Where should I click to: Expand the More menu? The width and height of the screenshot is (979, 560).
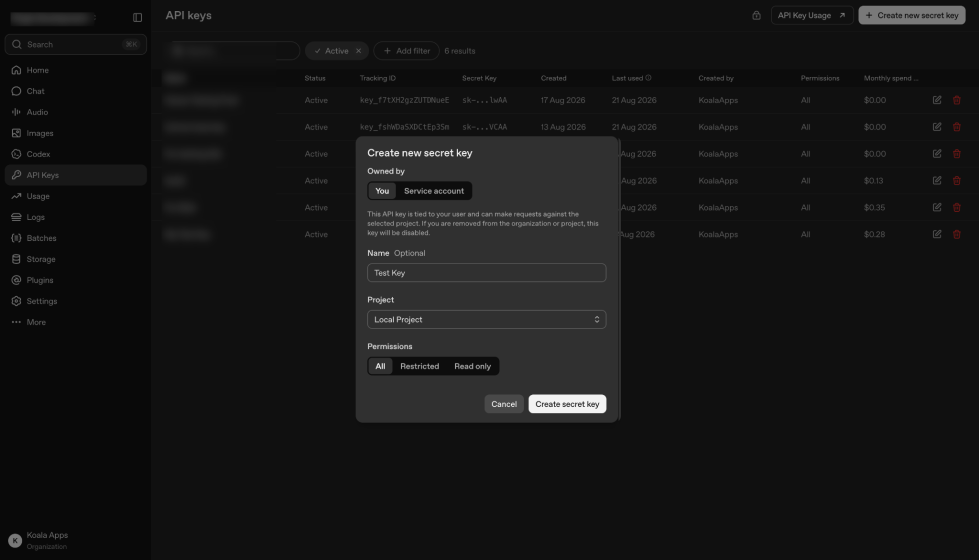[x=76, y=322]
